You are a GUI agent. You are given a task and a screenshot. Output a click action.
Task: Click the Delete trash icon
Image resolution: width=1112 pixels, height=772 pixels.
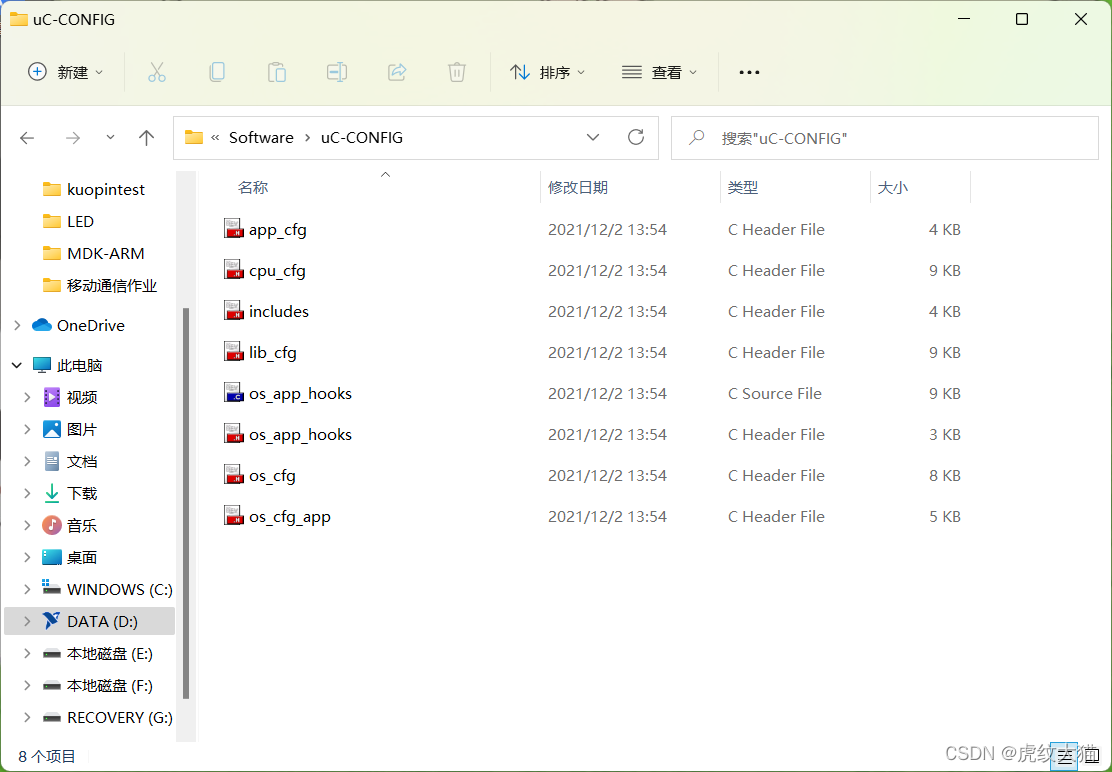point(457,72)
